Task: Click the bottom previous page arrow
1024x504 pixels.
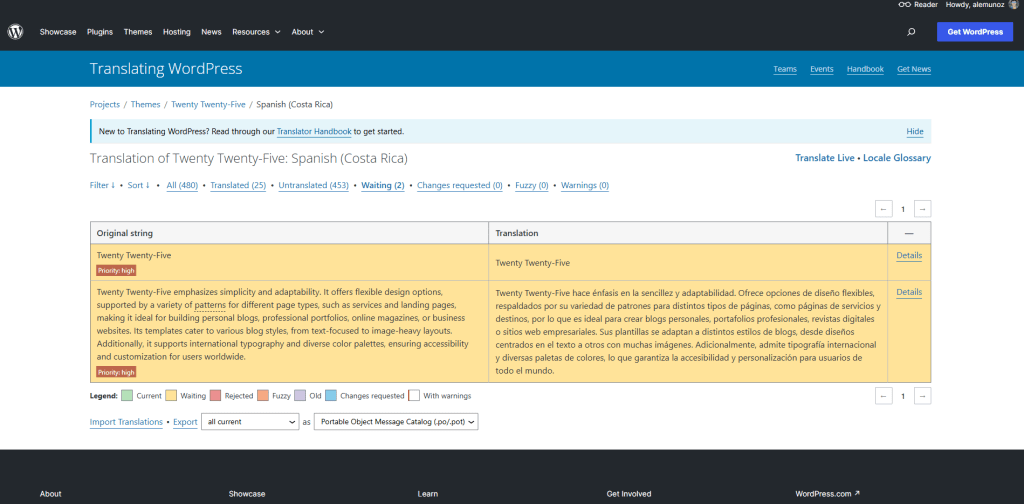Action: (x=884, y=396)
